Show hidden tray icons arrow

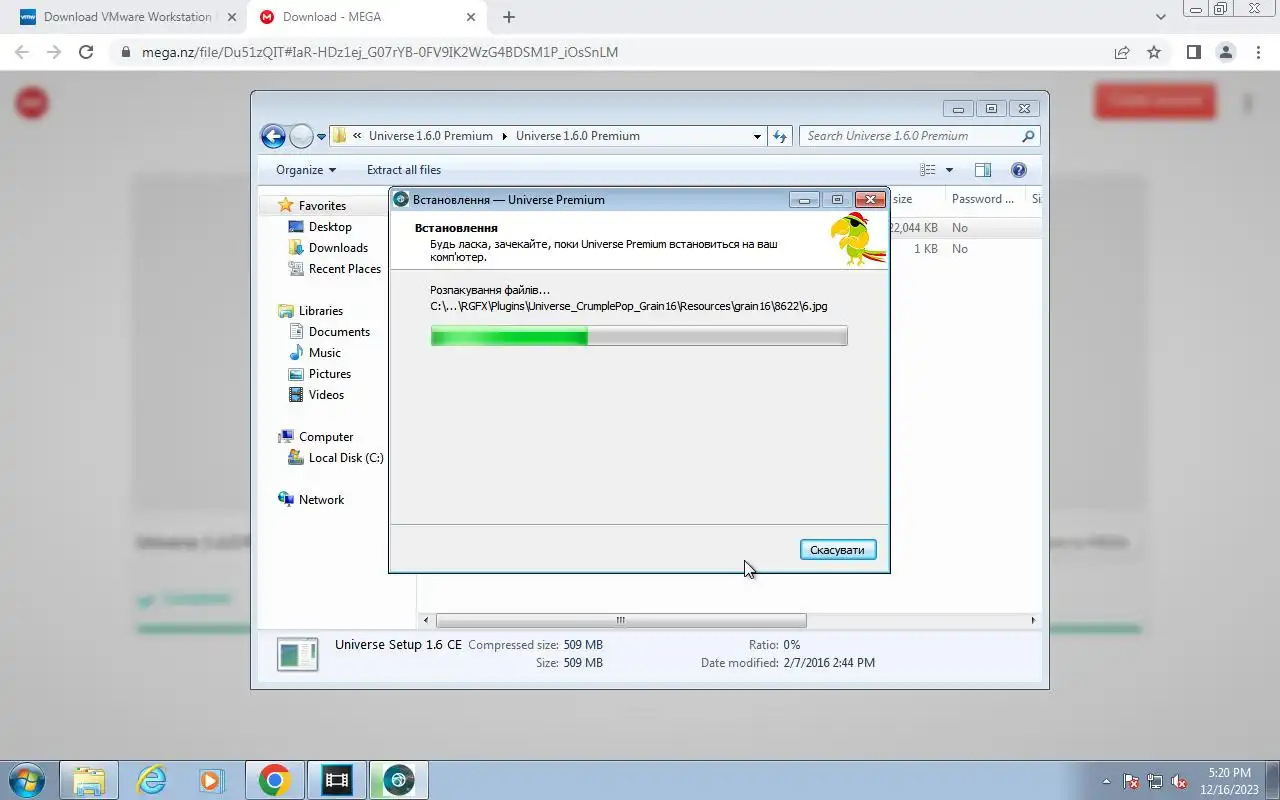click(1106, 781)
